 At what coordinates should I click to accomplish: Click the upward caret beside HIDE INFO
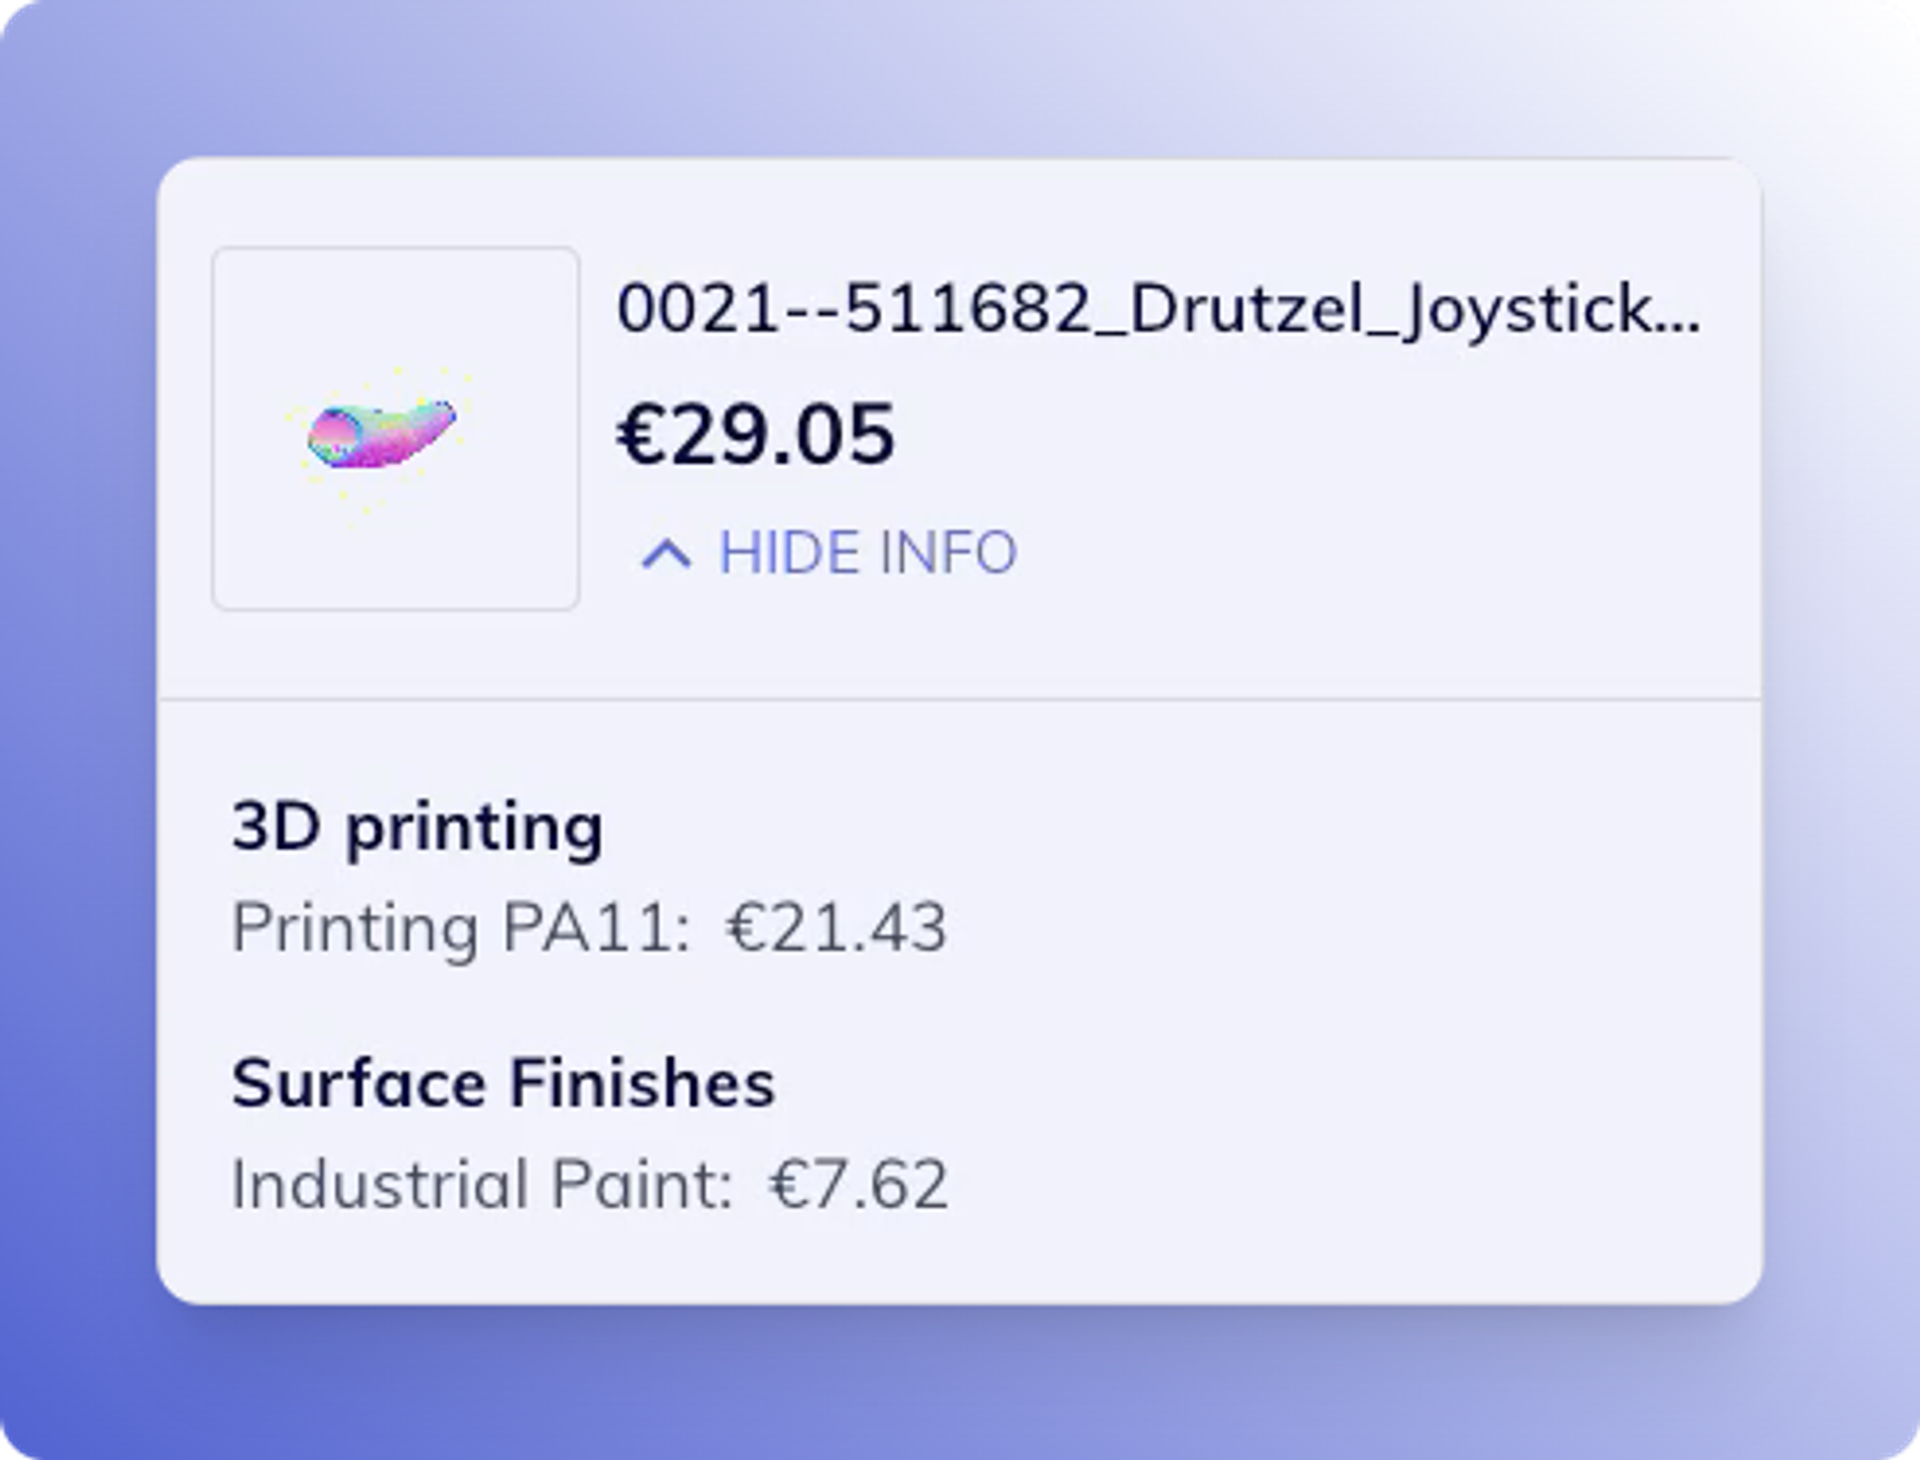pyautogui.click(x=666, y=554)
